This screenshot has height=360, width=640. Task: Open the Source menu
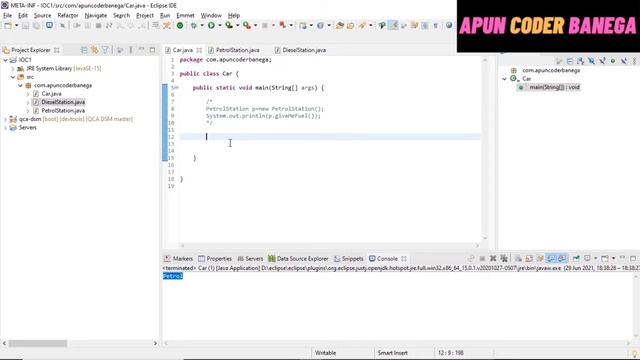pyautogui.click(x=42, y=16)
